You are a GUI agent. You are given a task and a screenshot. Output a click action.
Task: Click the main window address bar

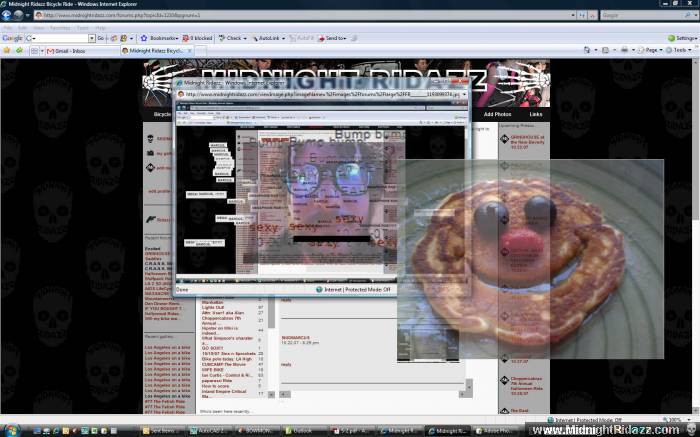click(303, 15)
